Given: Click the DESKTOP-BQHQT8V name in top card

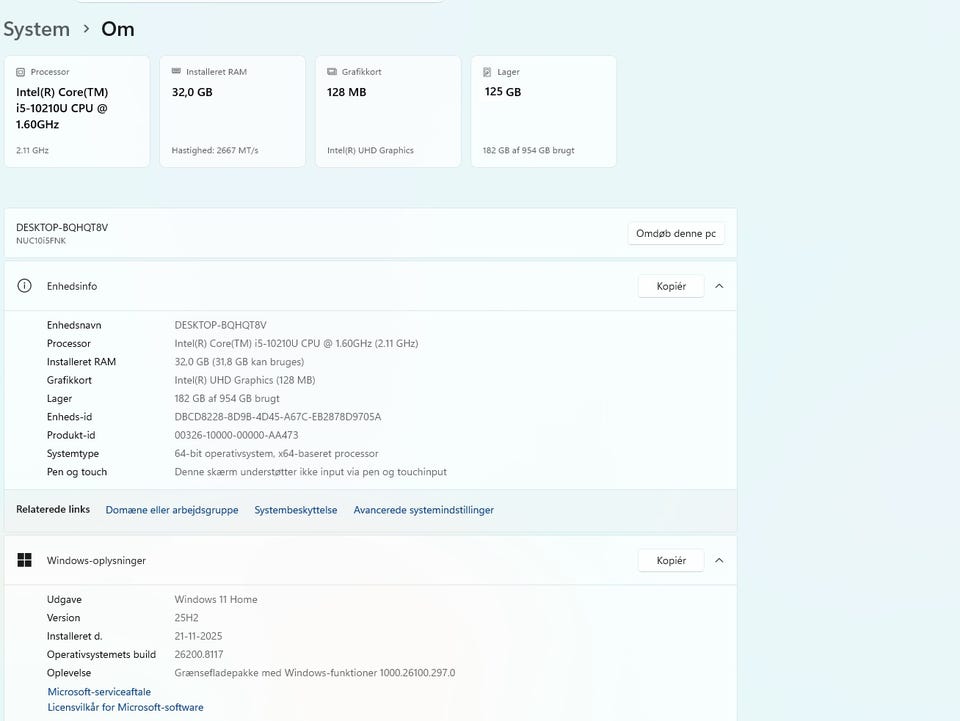Looking at the screenshot, I should coord(62,227).
